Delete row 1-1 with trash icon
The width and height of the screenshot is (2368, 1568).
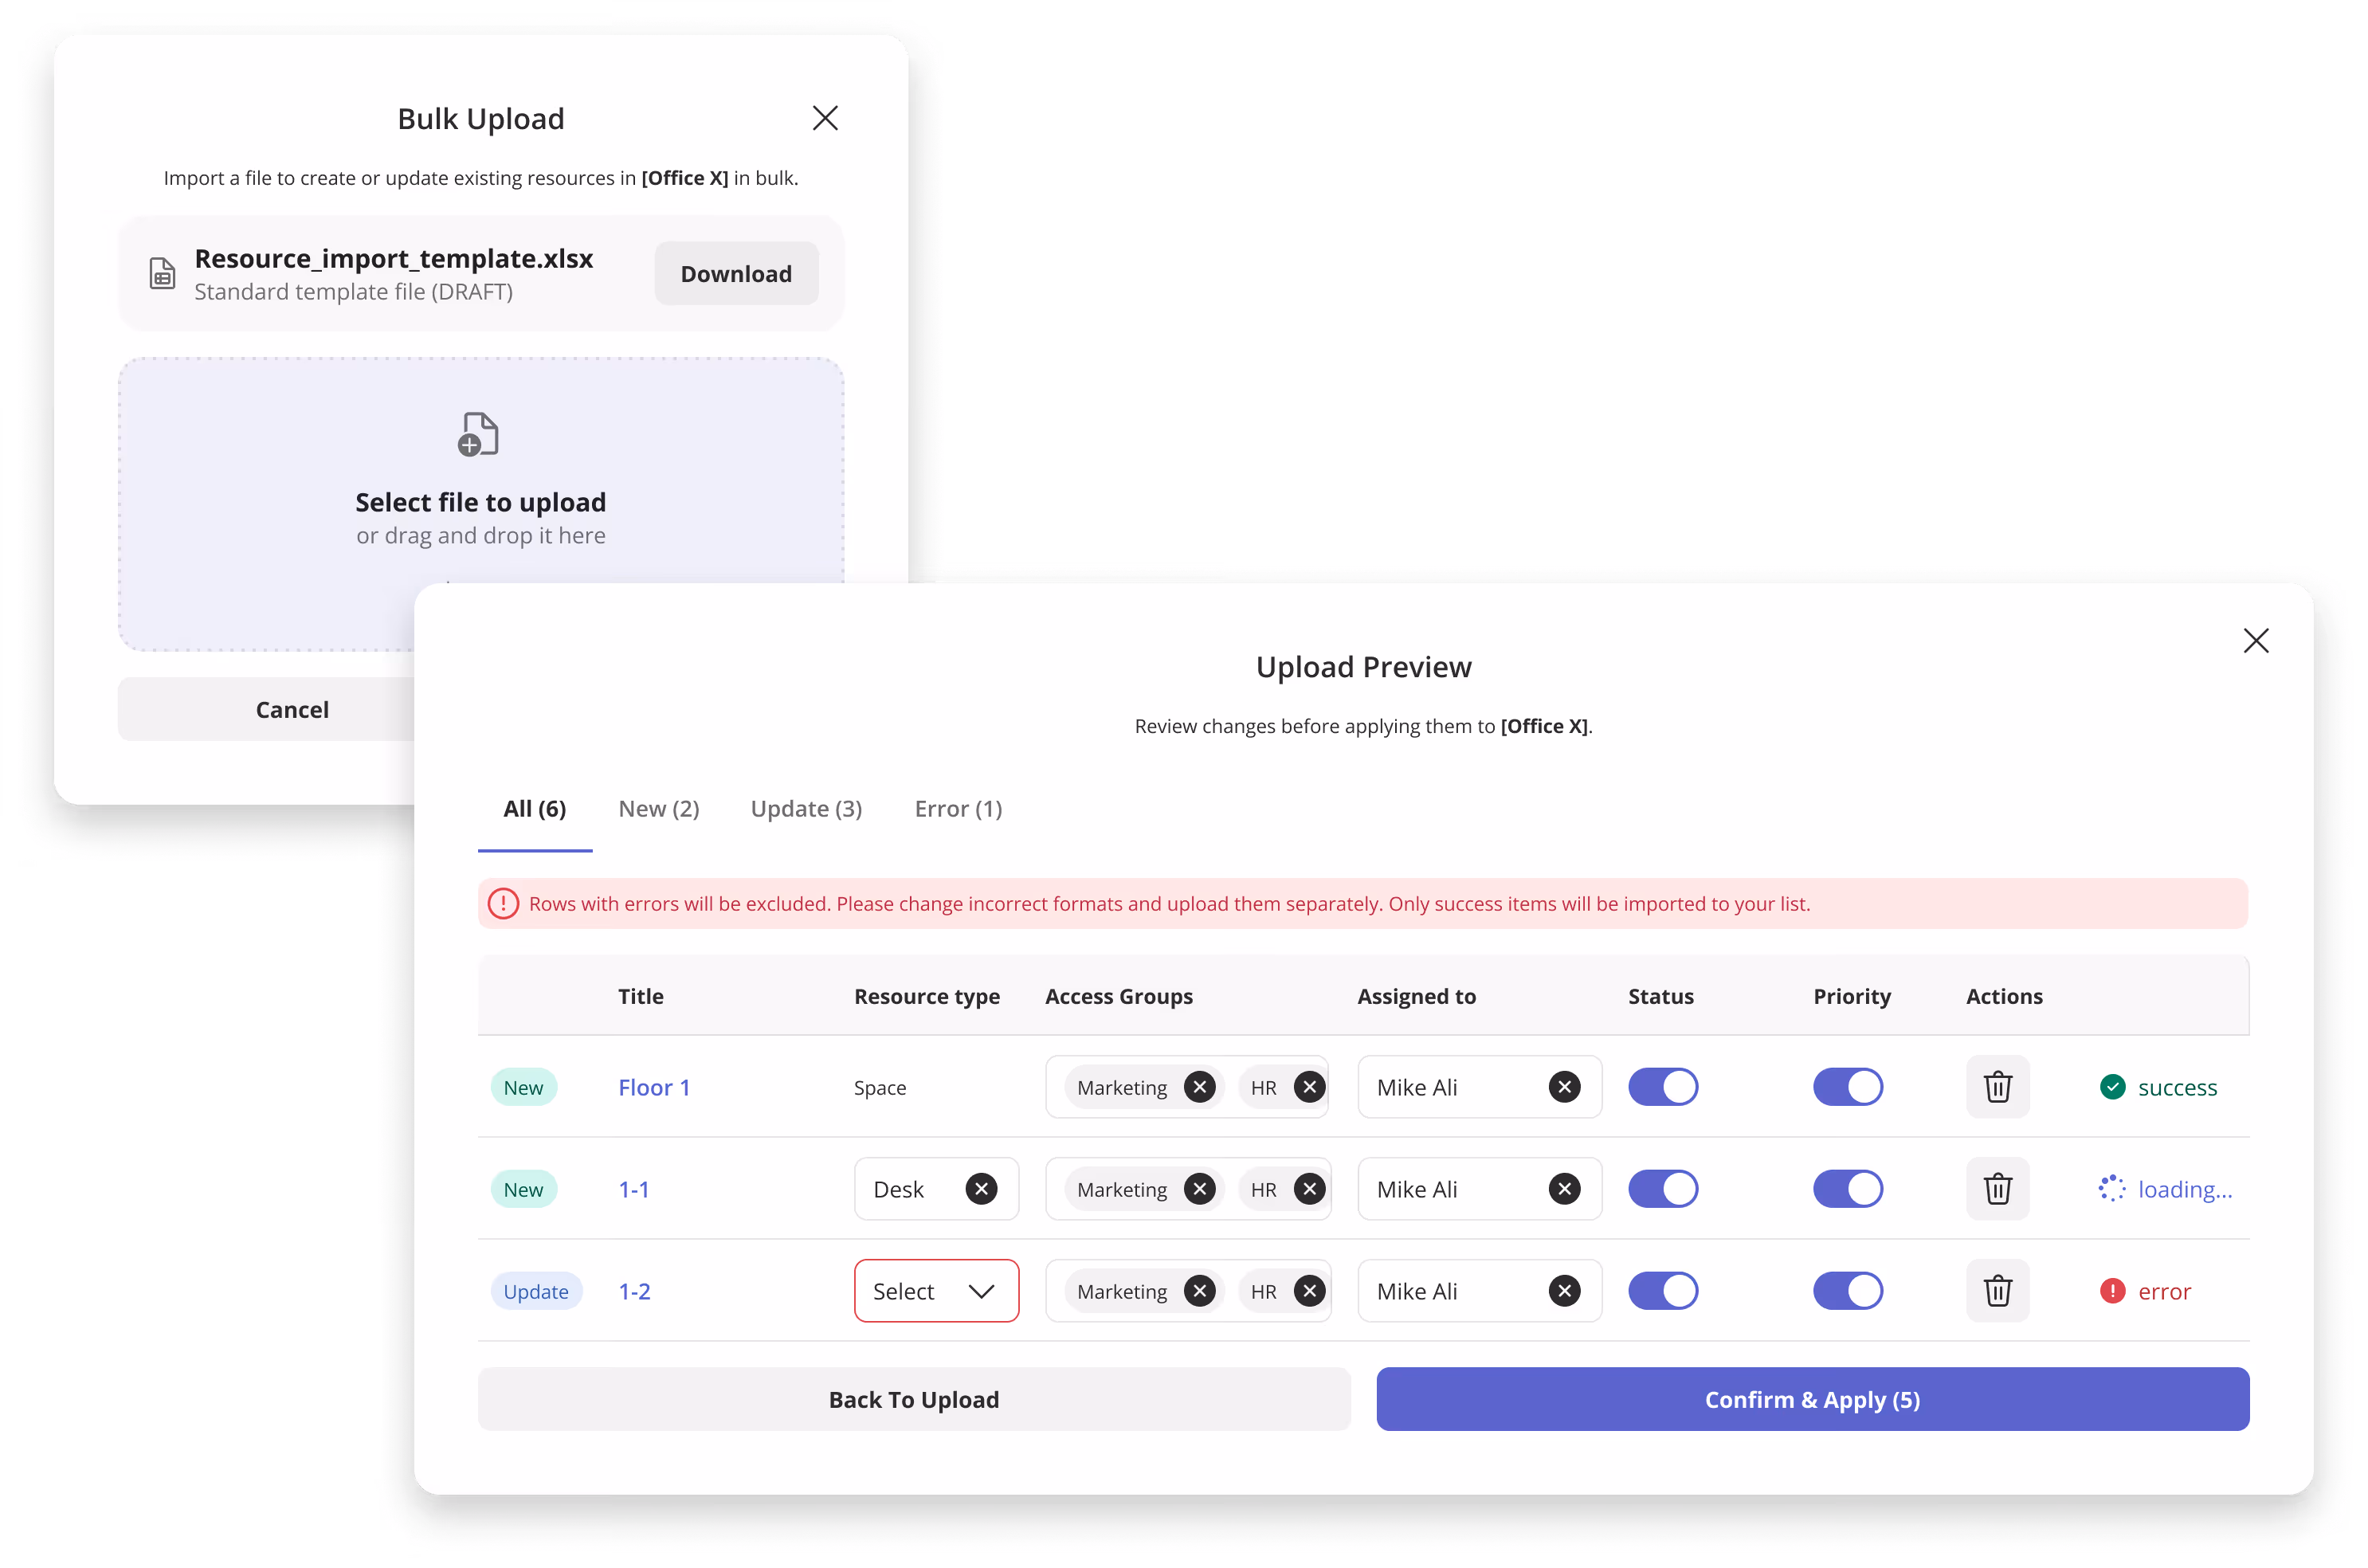(1997, 1189)
